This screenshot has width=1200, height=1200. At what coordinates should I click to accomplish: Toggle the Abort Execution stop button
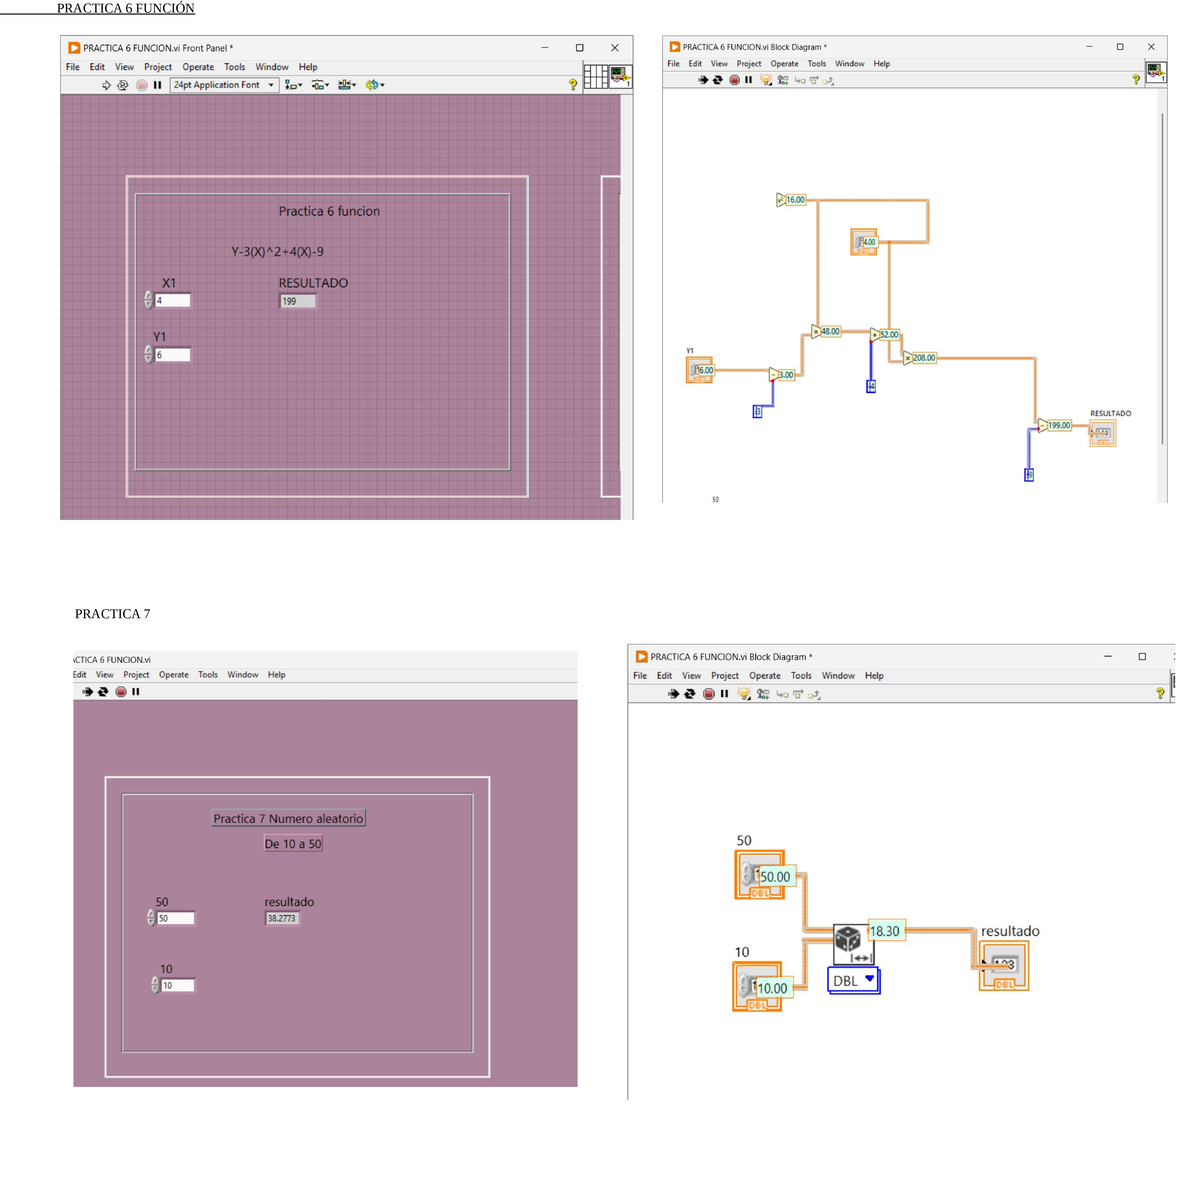click(x=735, y=80)
